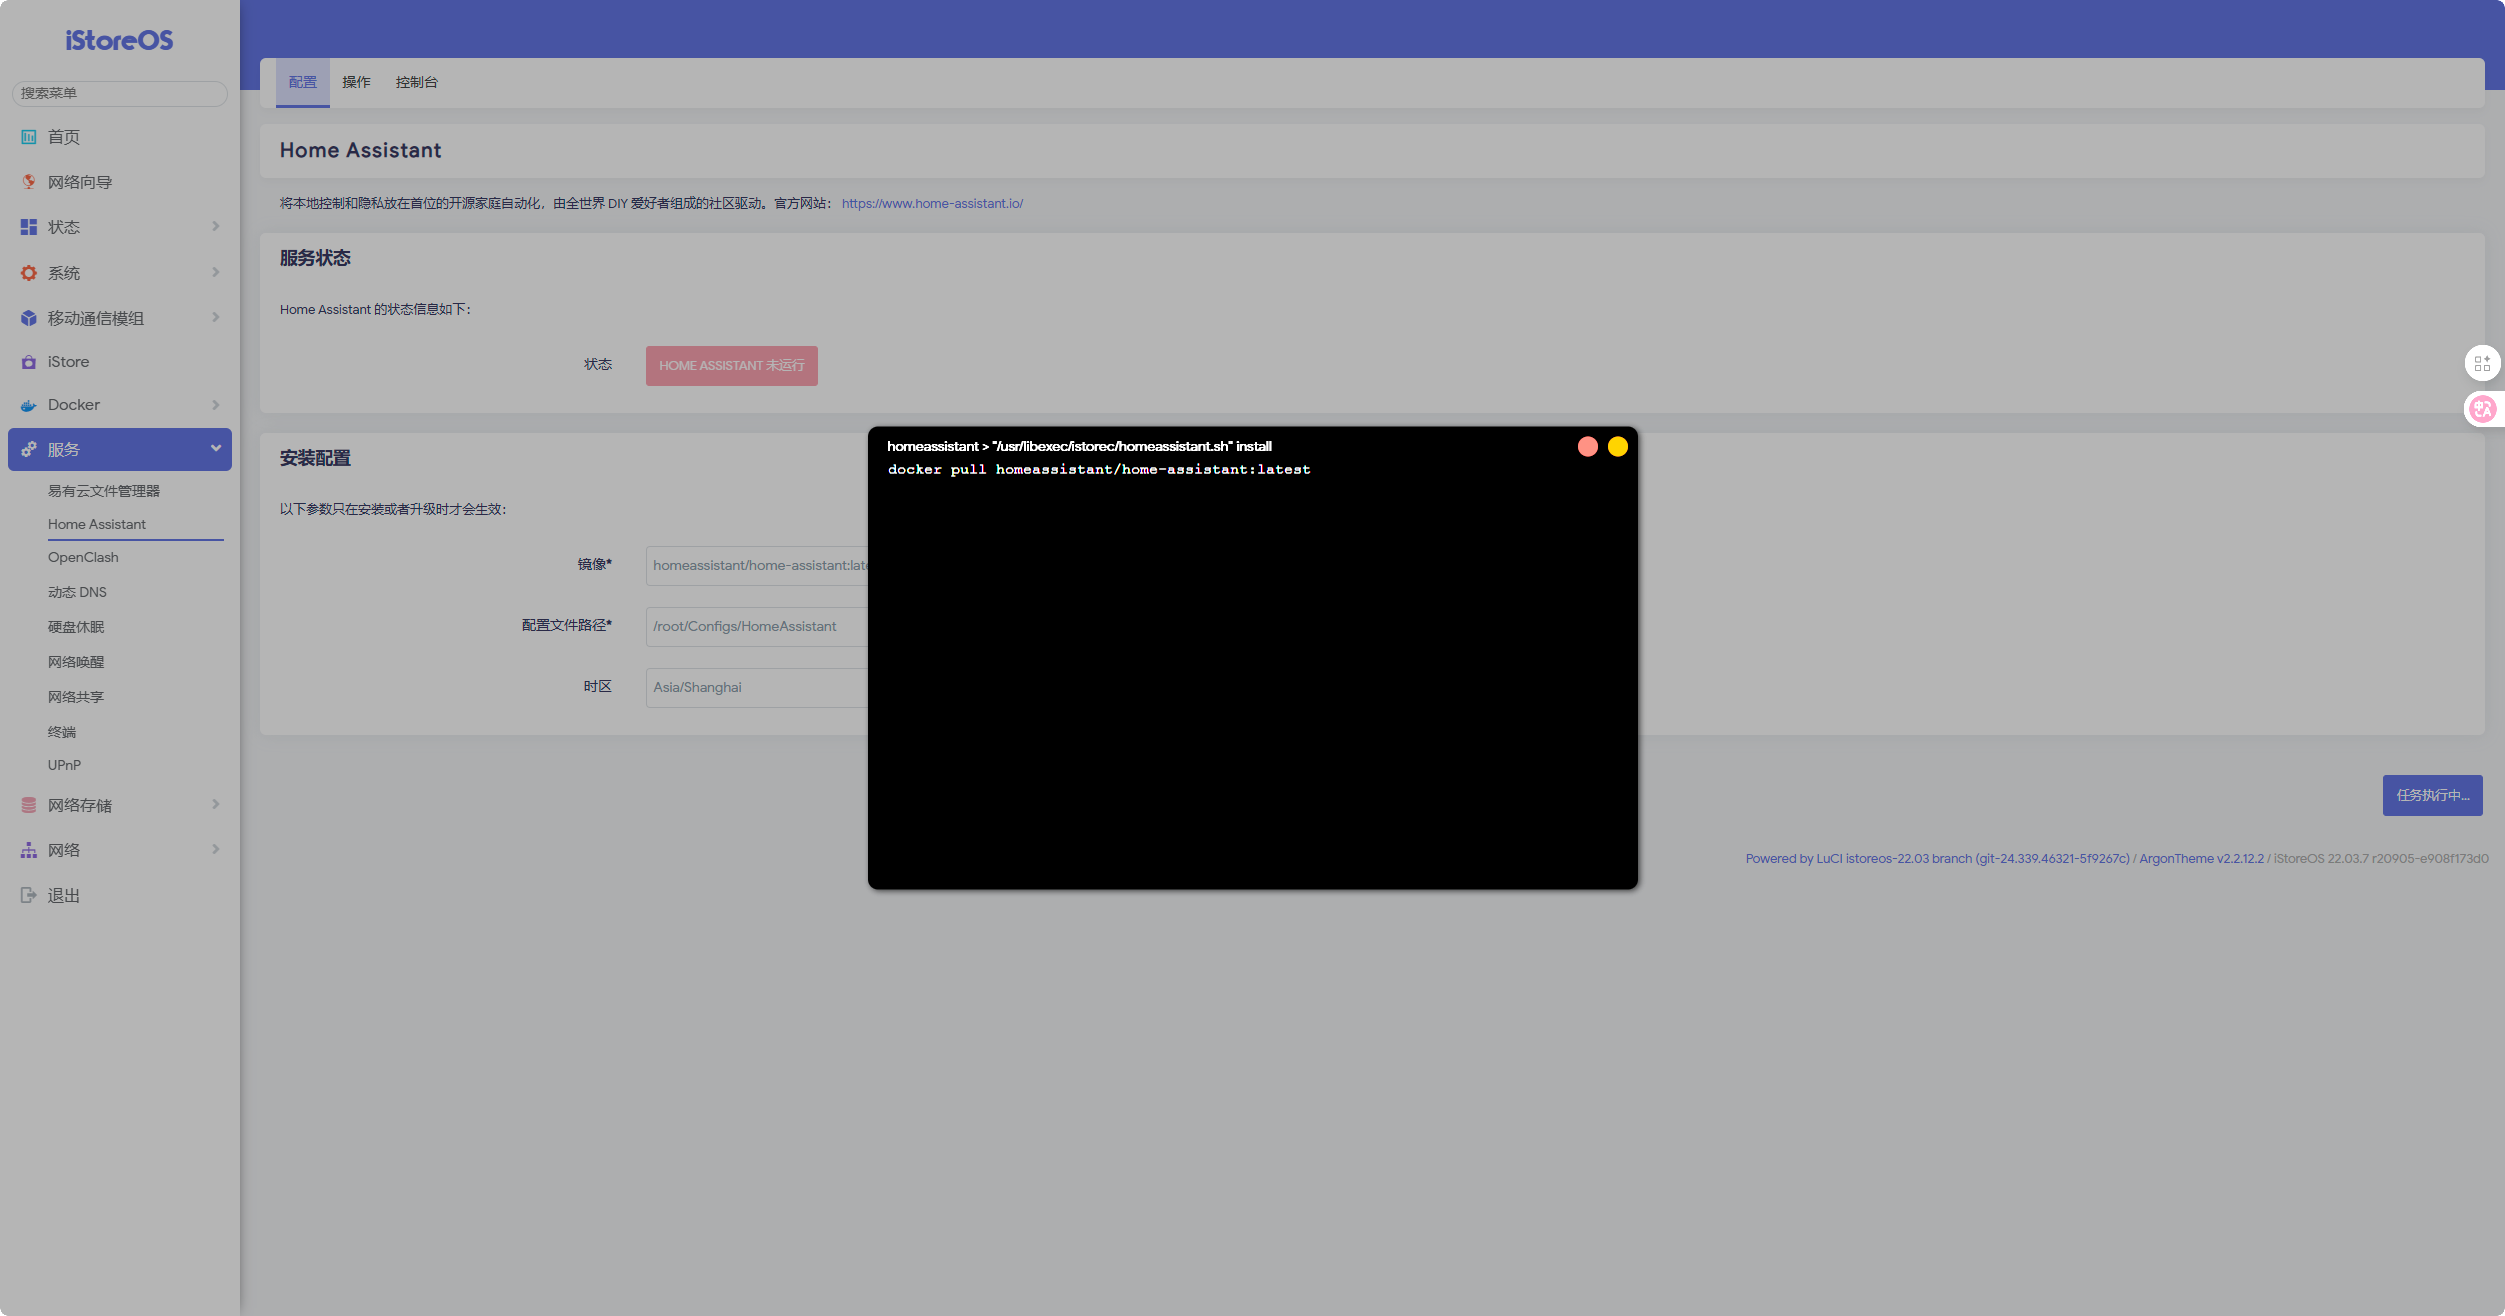The width and height of the screenshot is (2505, 1316).
Task: Click the pink translate floating icon
Action: (2483, 408)
